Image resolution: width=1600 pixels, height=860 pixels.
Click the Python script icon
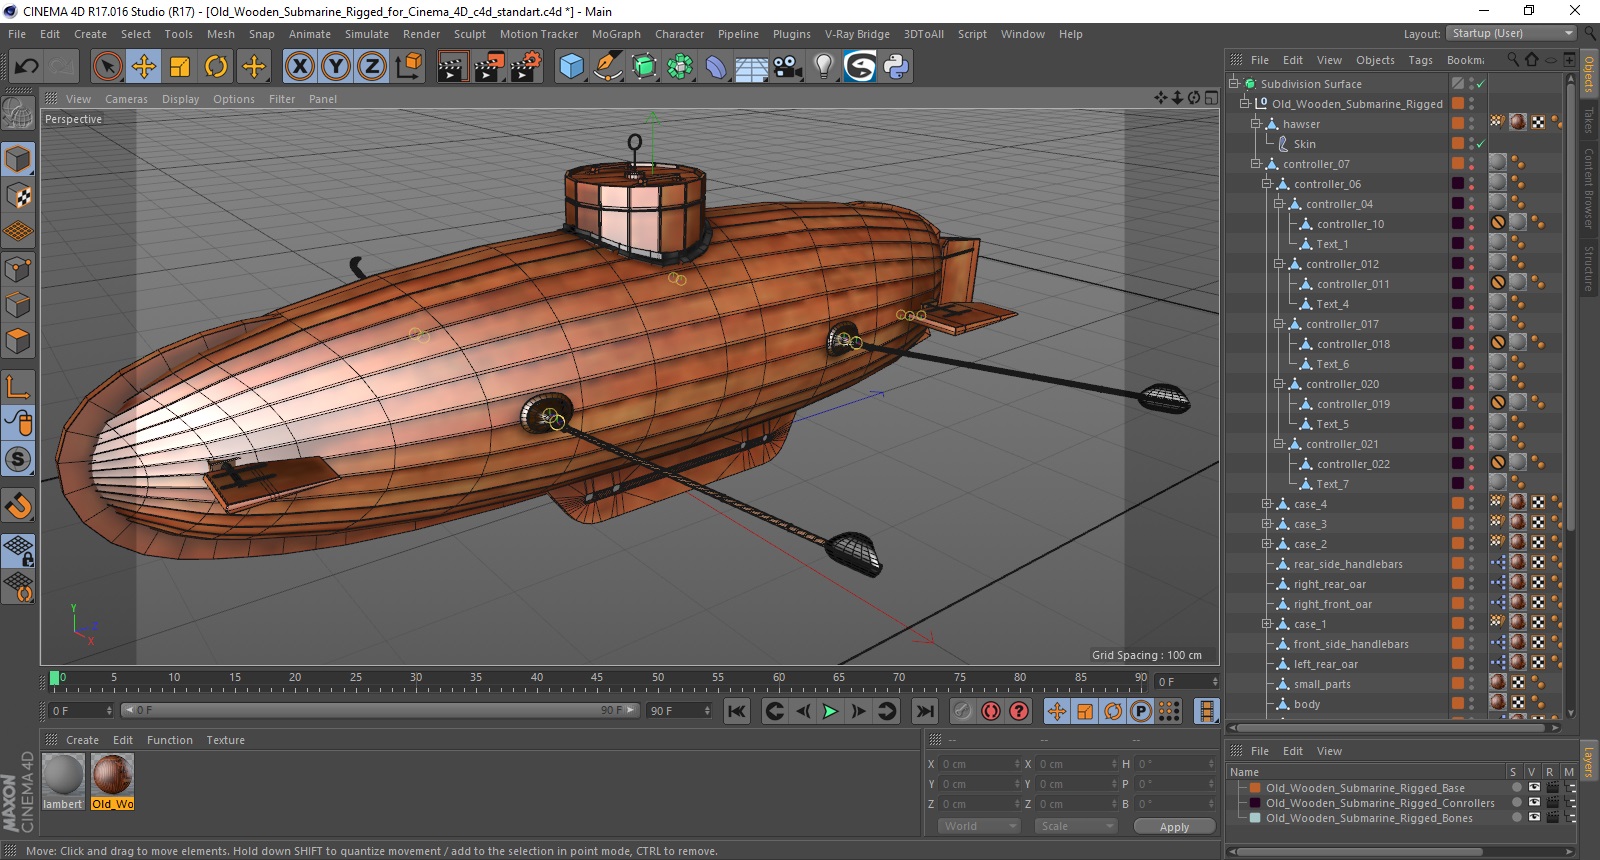[x=896, y=67]
